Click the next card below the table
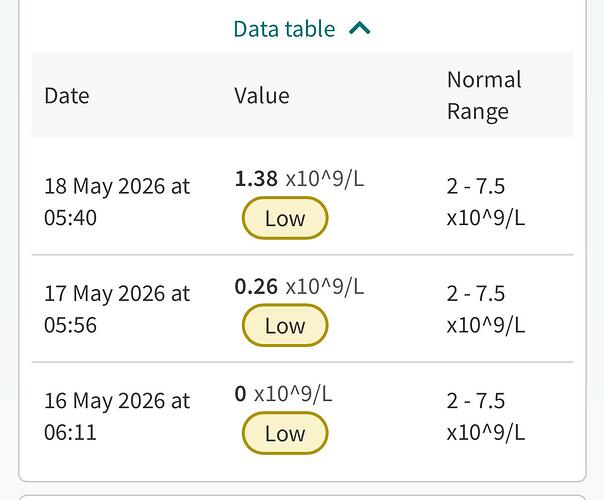This screenshot has width=604, height=500. point(302,498)
